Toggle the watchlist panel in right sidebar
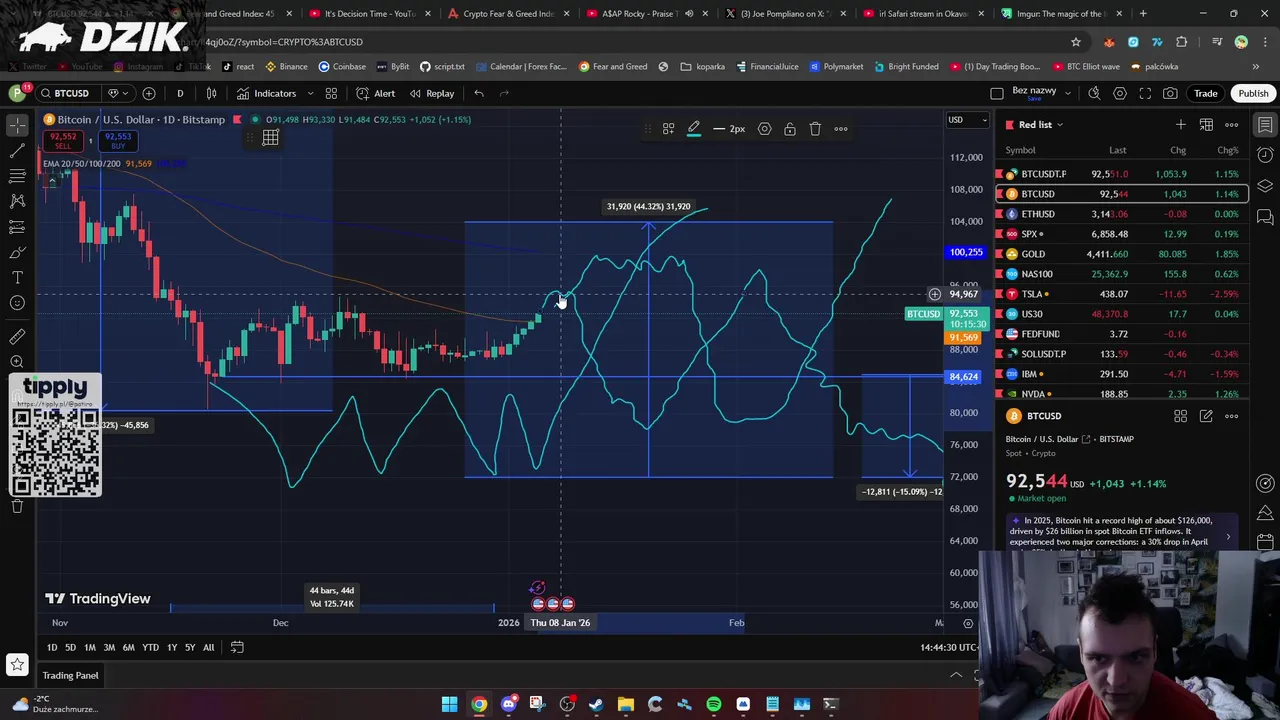 pyautogui.click(x=1265, y=125)
